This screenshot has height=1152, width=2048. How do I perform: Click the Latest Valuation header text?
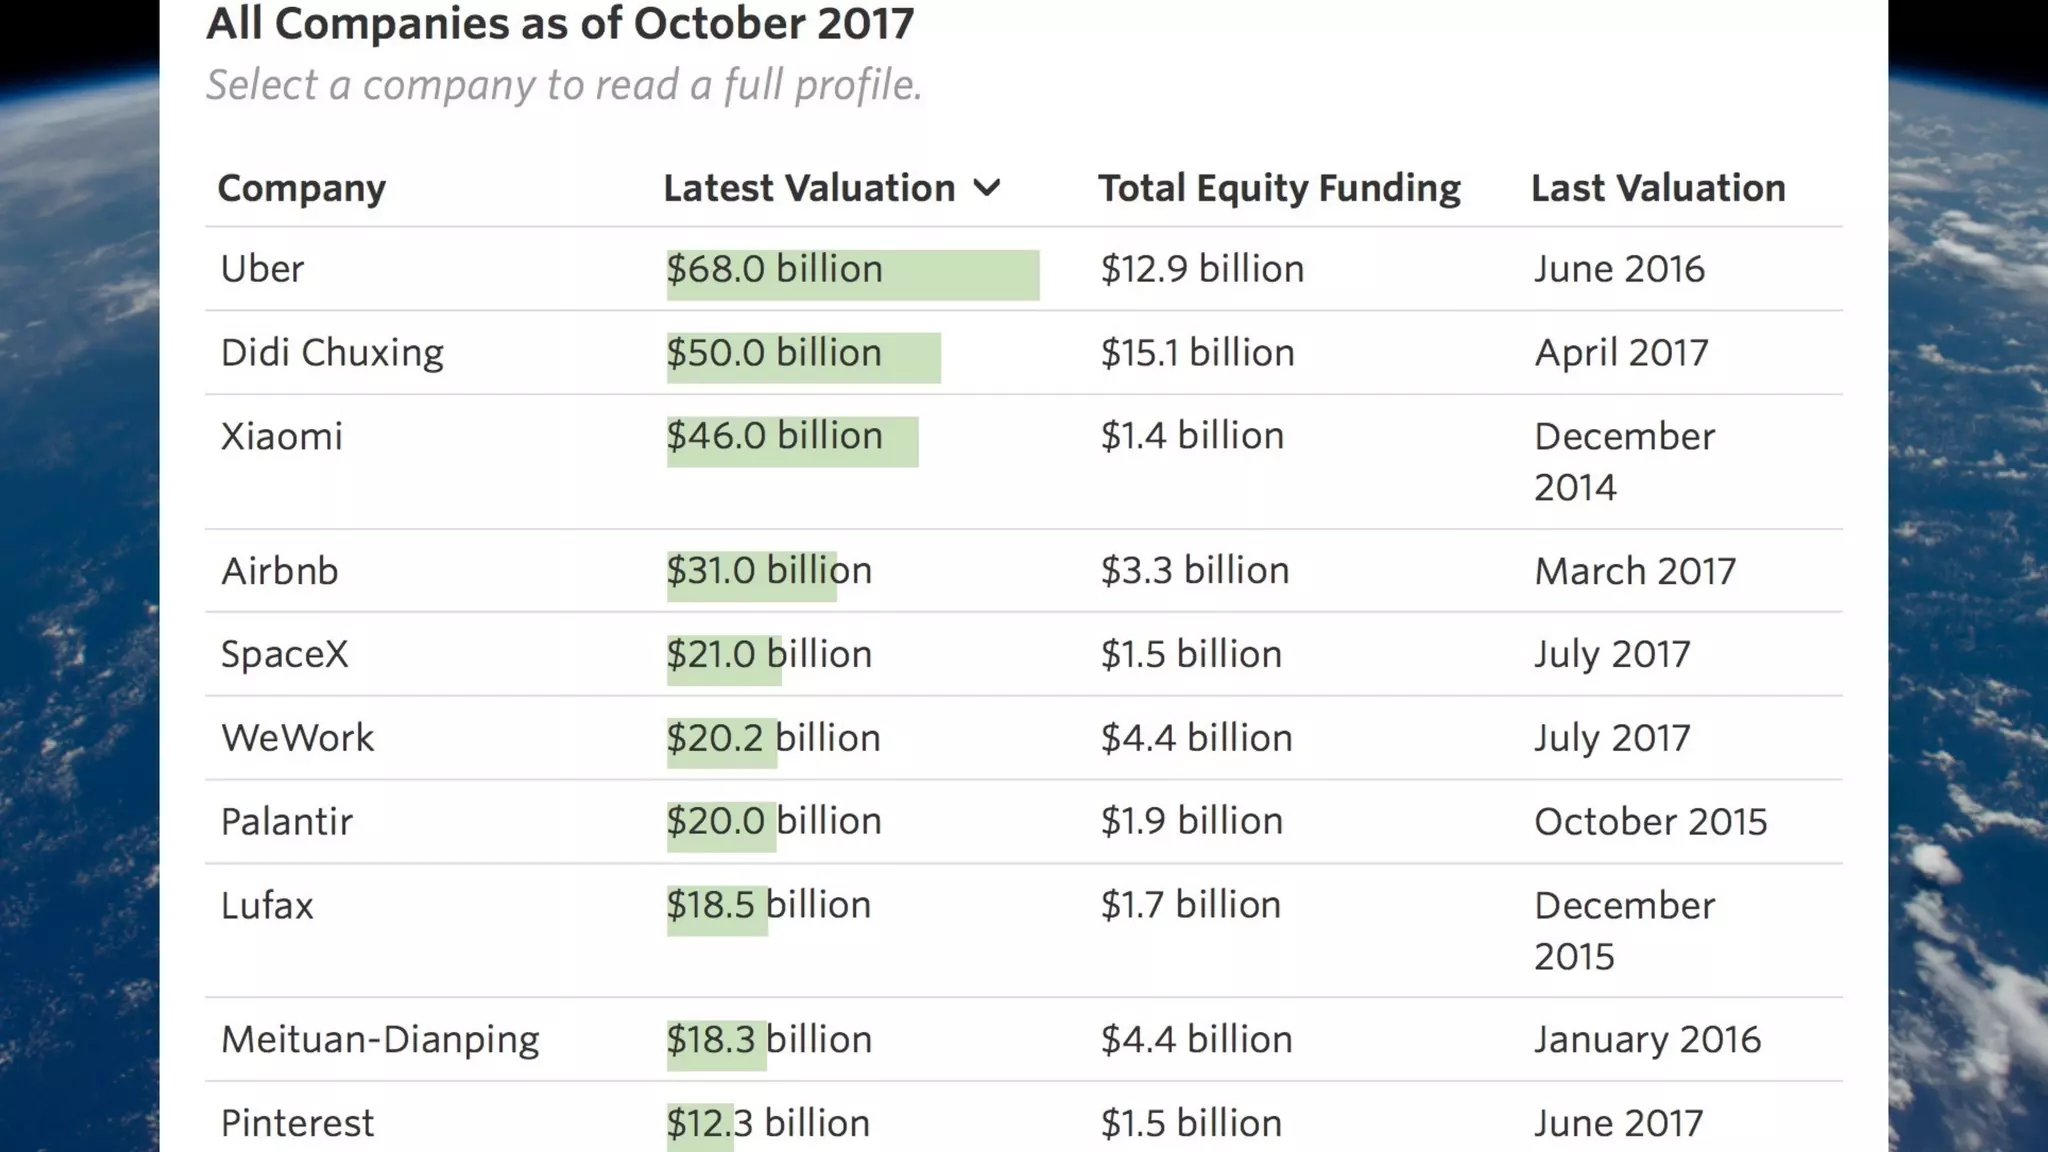pos(809,188)
